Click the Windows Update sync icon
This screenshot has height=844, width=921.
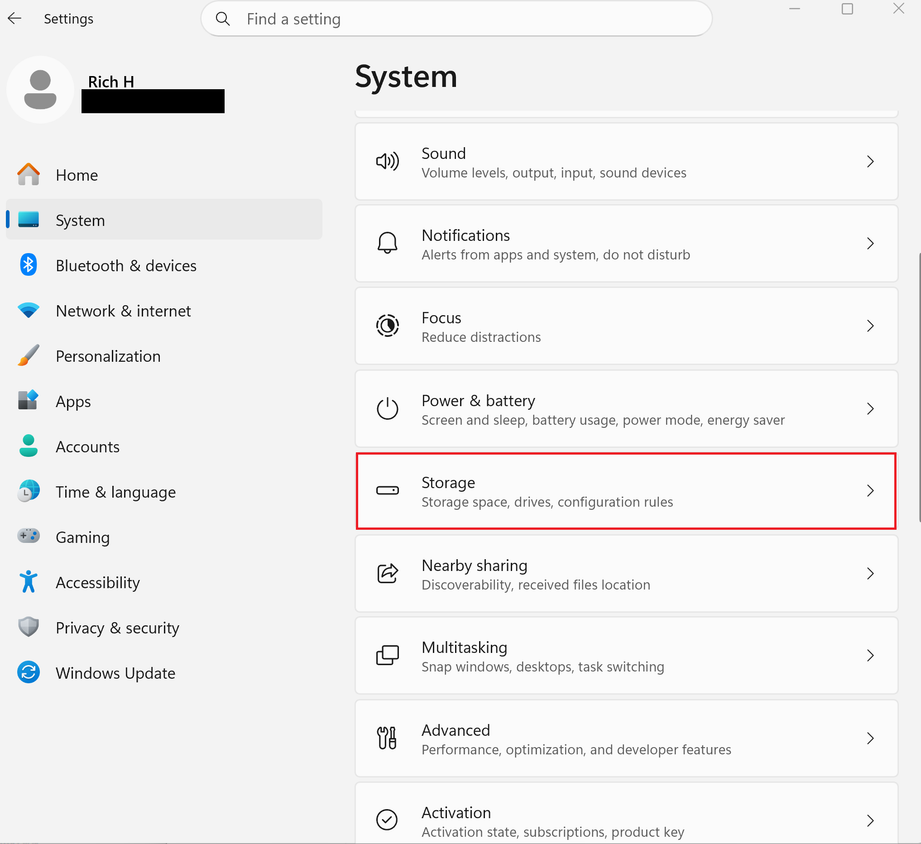tap(28, 672)
